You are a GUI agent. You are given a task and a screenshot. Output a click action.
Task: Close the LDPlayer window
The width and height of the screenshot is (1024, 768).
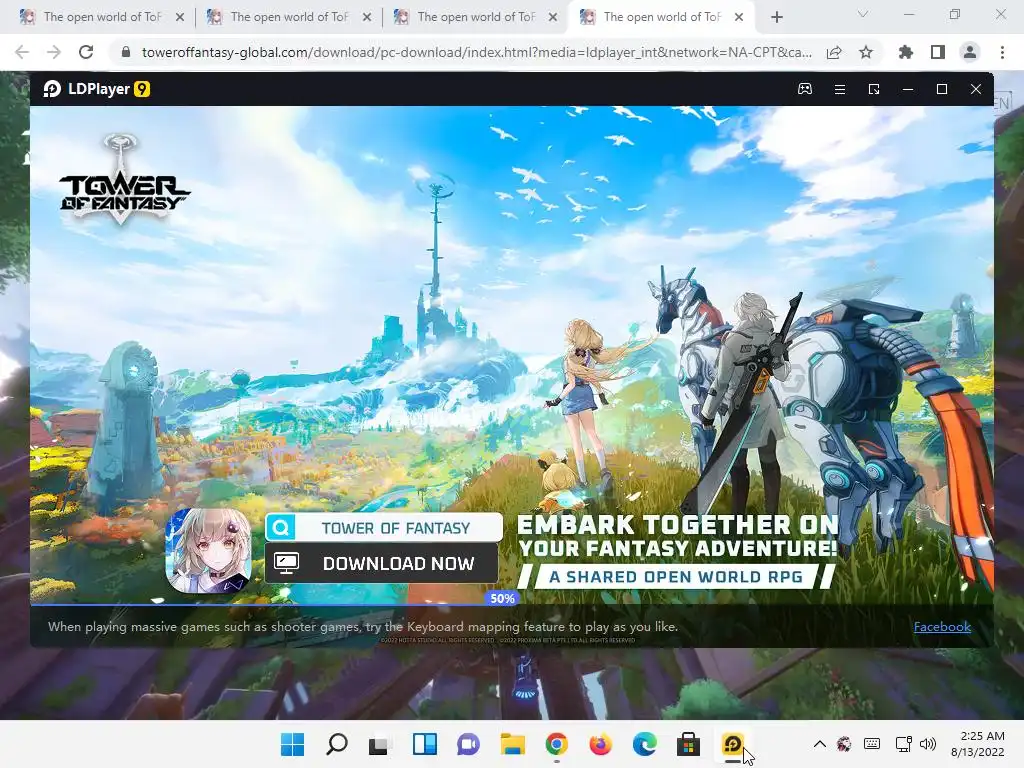point(976,89)
